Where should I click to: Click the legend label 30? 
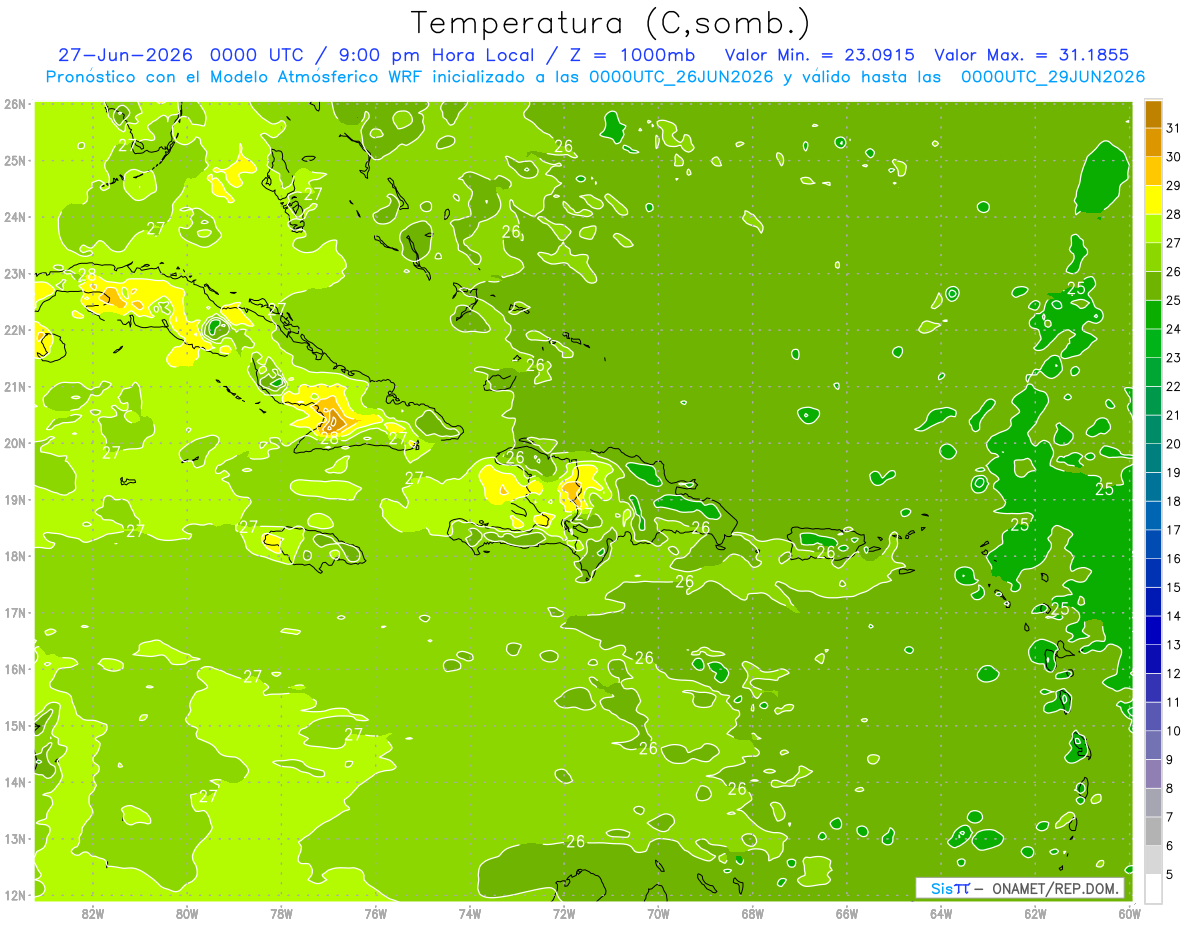(x=1174, y=157)
